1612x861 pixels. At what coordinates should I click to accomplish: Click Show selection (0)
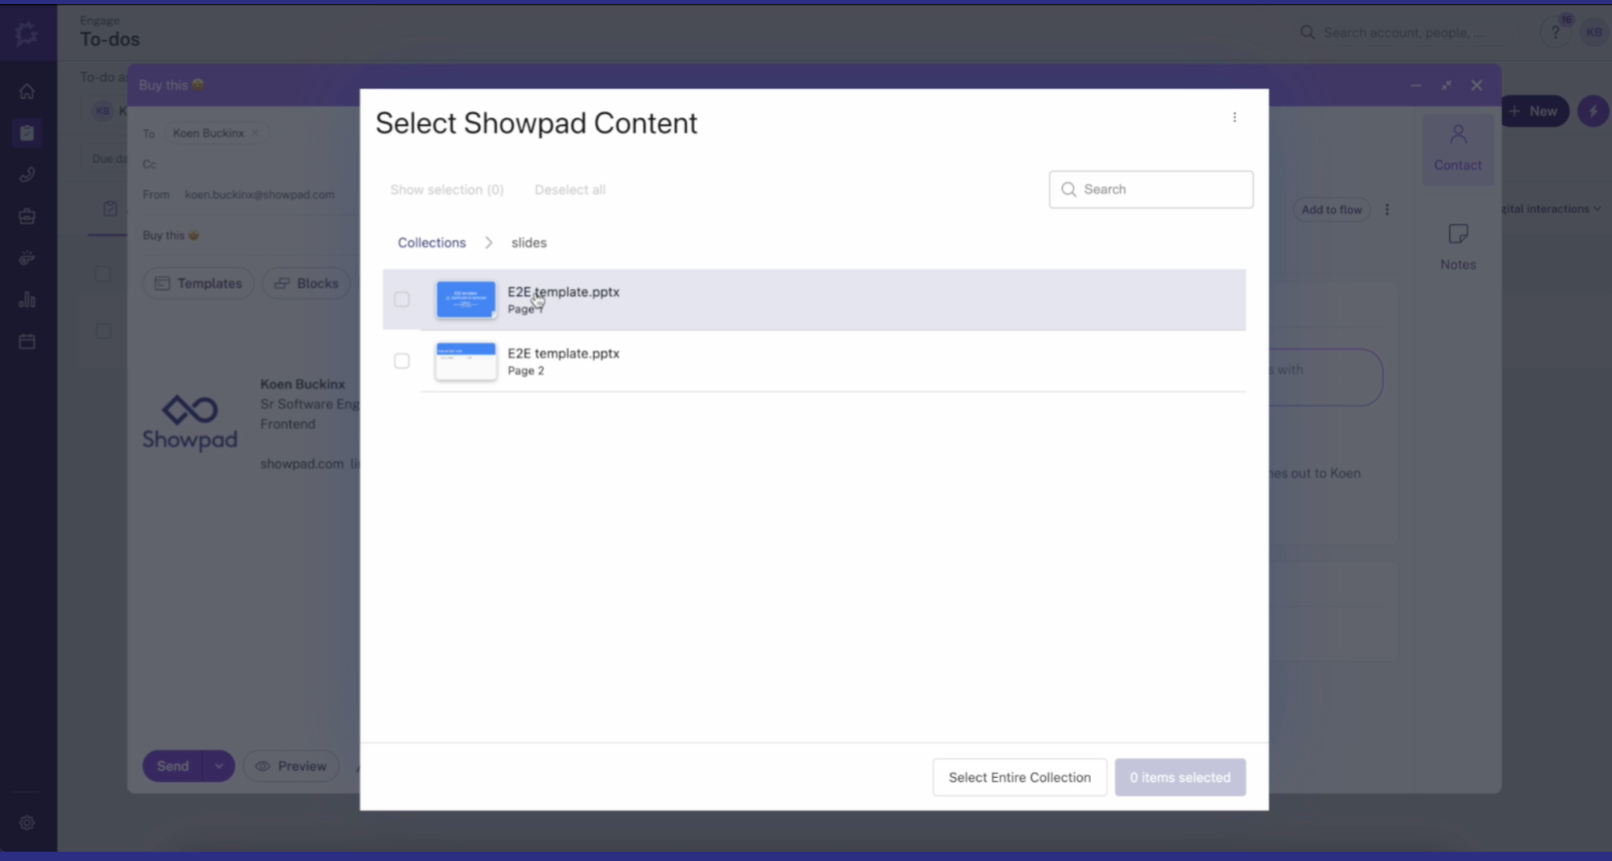coord(447,190)
